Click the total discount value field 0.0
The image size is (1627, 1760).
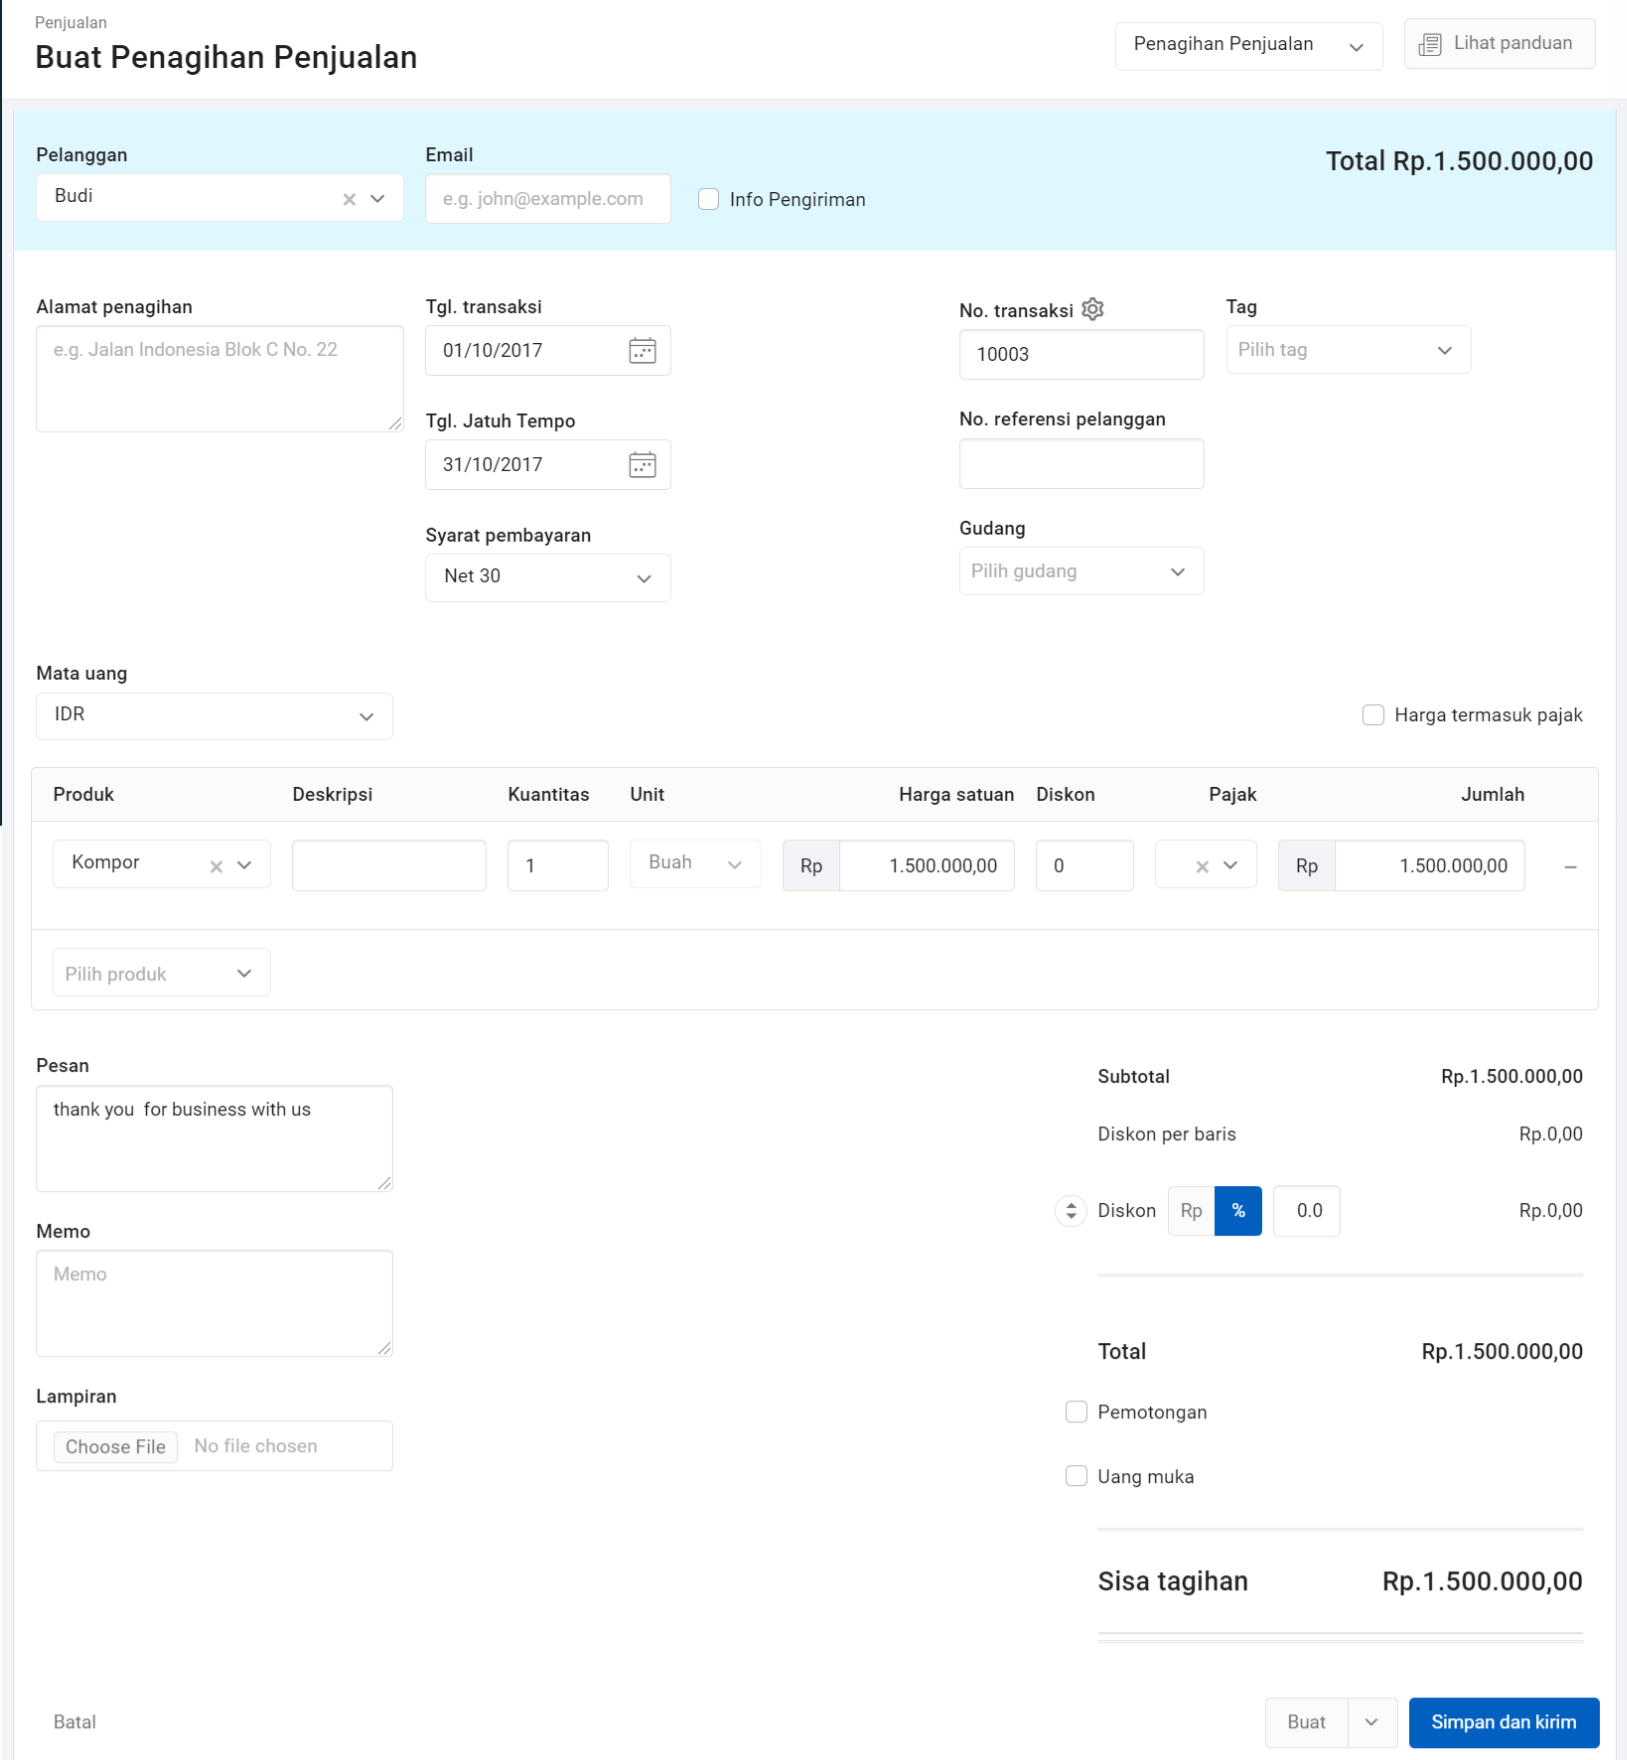click(x=1306, y=1211)
